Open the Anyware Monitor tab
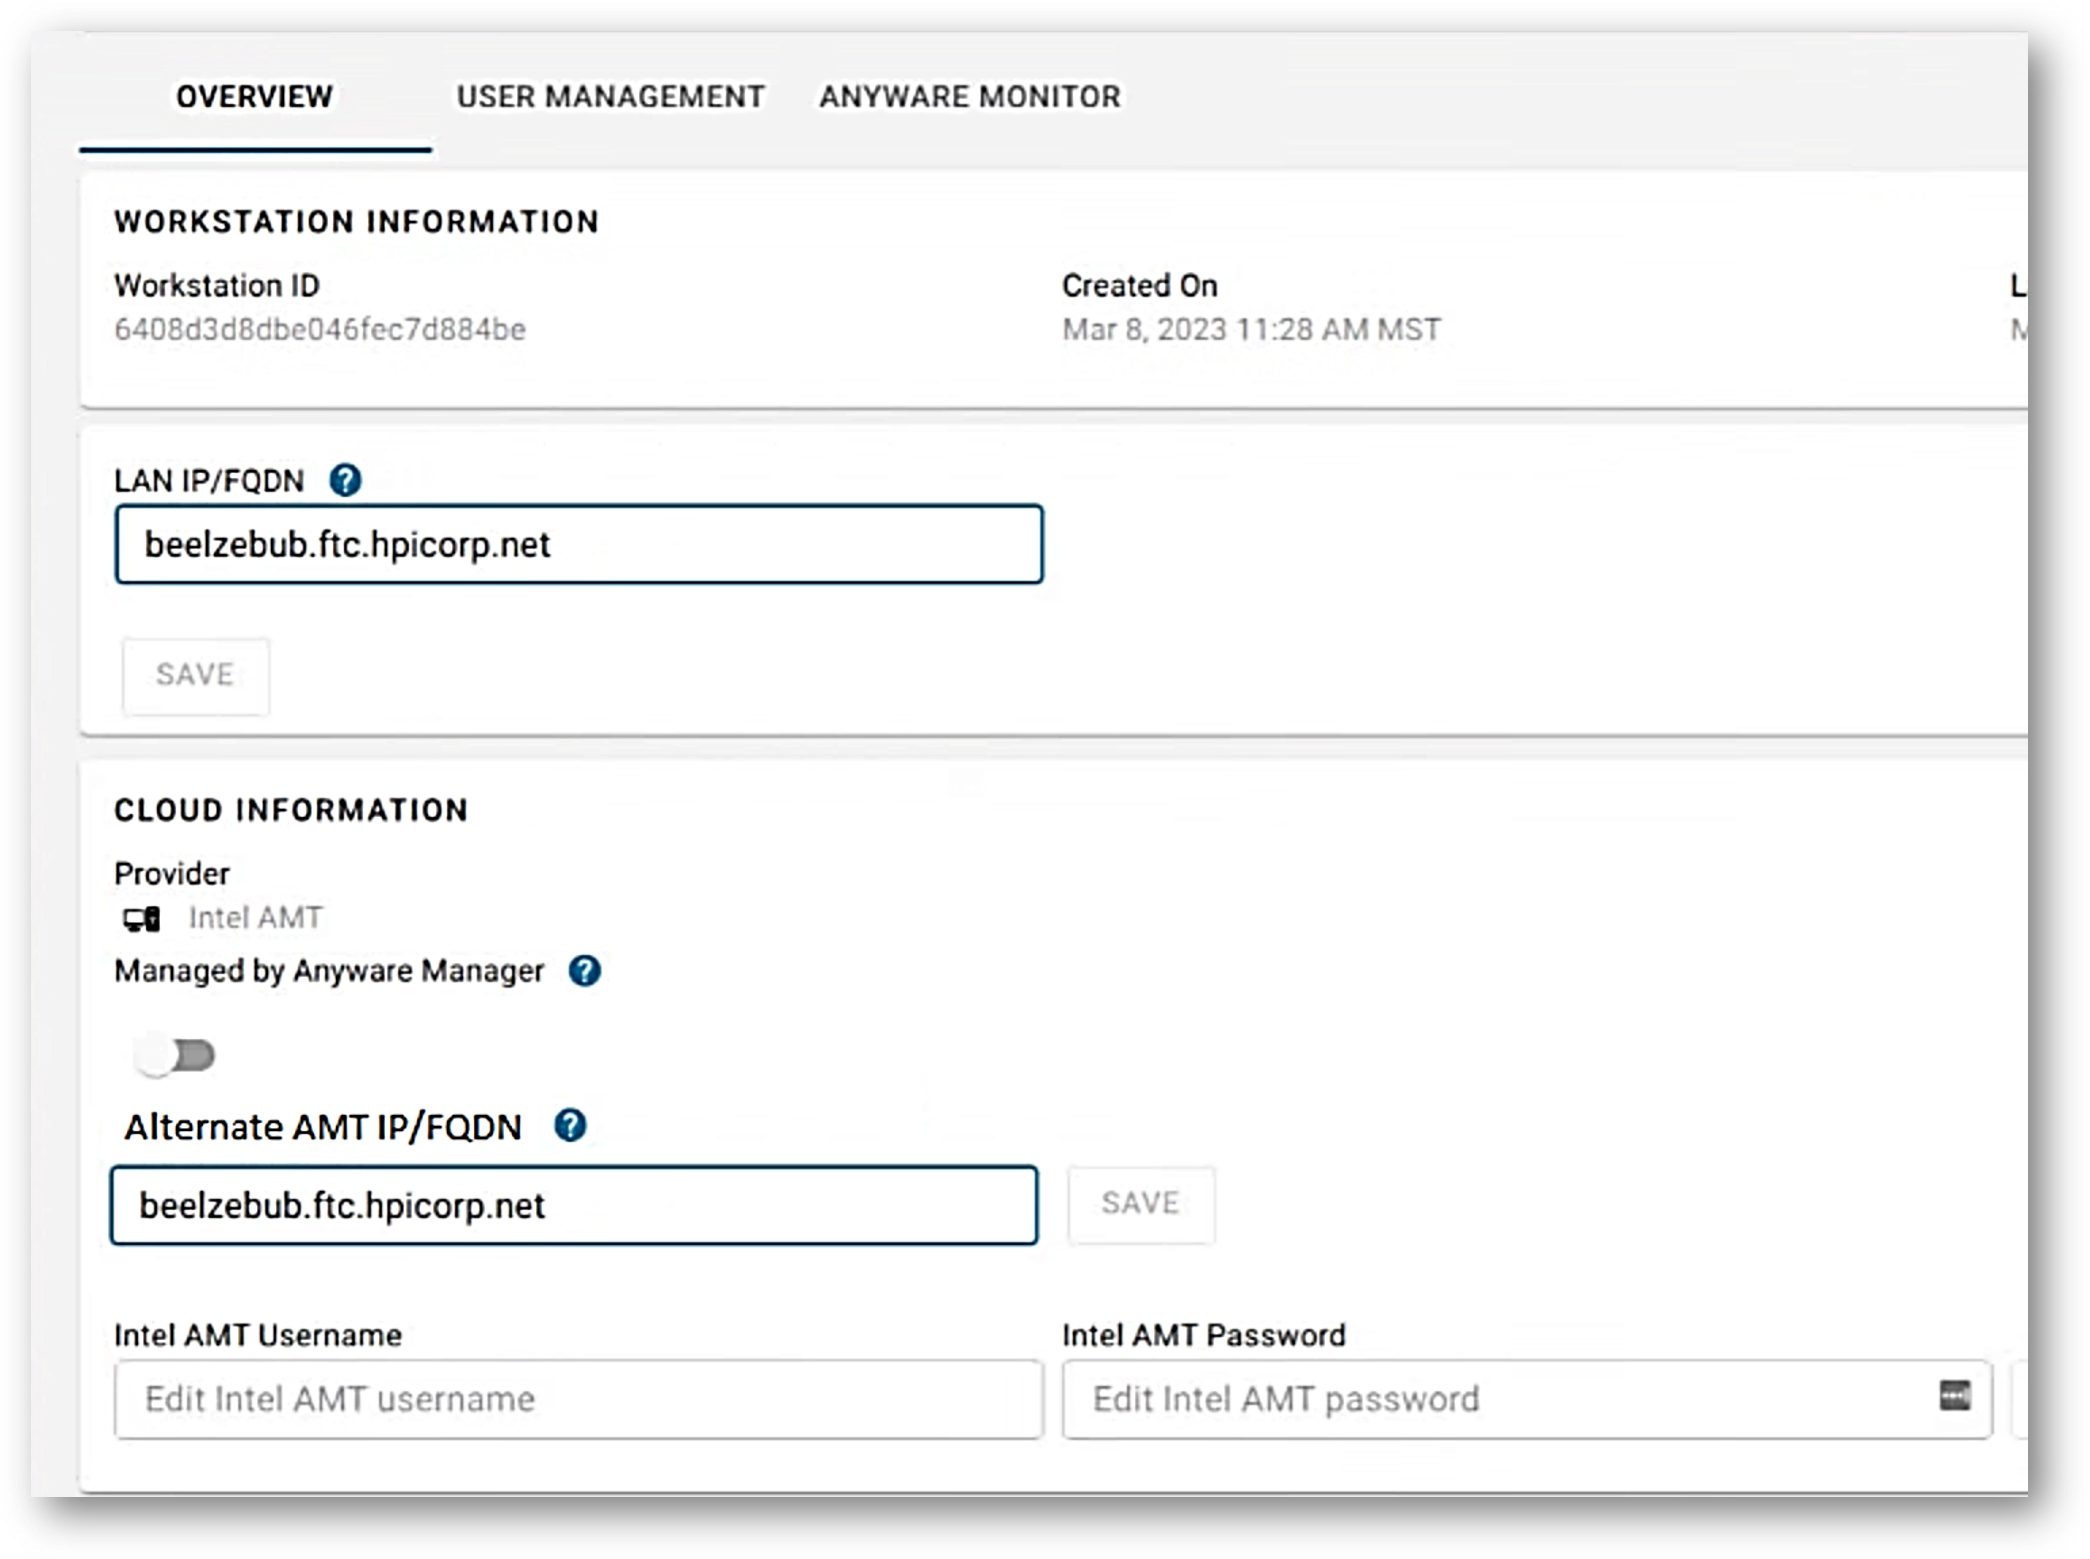This screenshot has width=2090, height=1559. pyautogui.click(x=969, y=96)
